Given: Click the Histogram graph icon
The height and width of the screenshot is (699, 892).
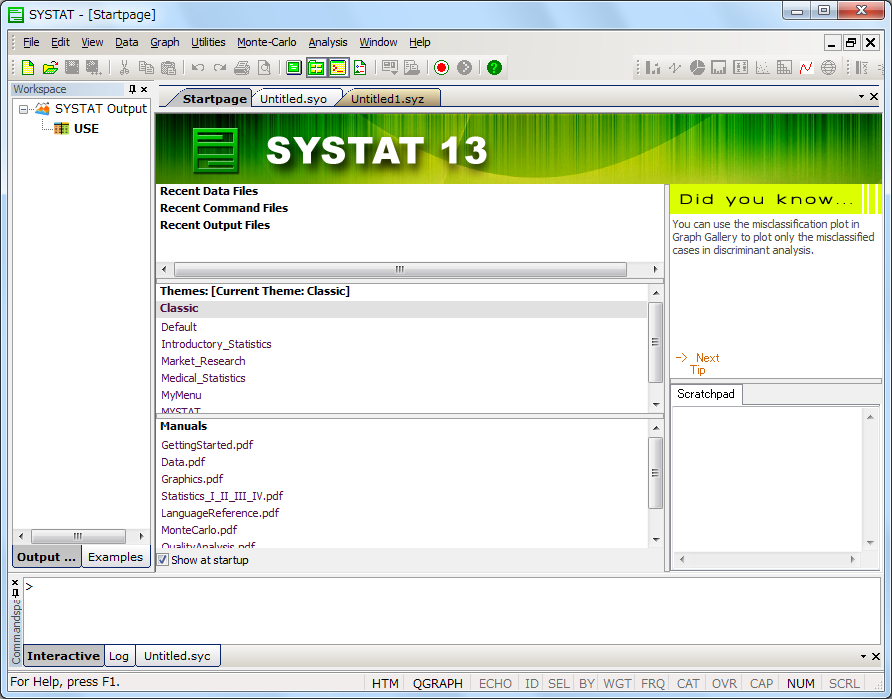Looking at the screenshot, I should click(718, 68).
